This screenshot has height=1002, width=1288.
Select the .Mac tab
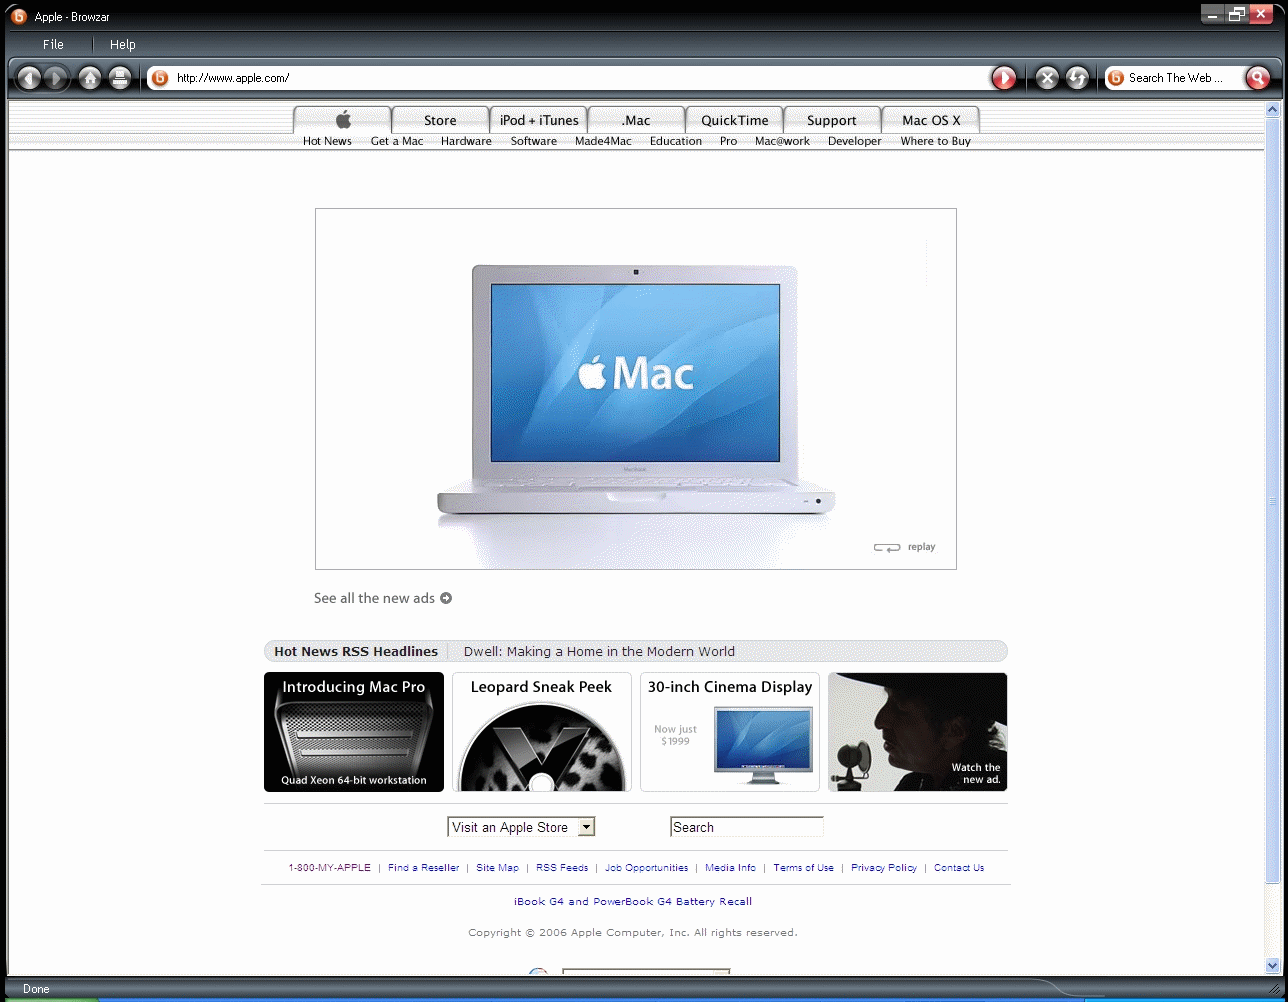tap(636, 120)
